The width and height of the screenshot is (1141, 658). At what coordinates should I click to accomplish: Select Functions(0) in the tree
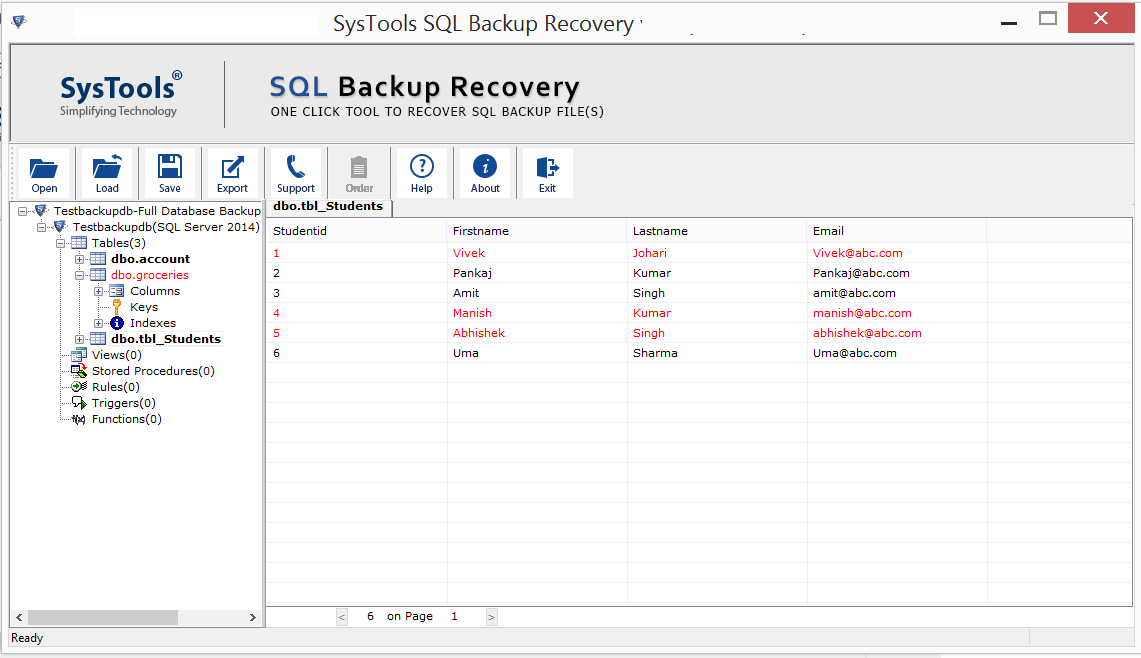click(x=127, y=419)
